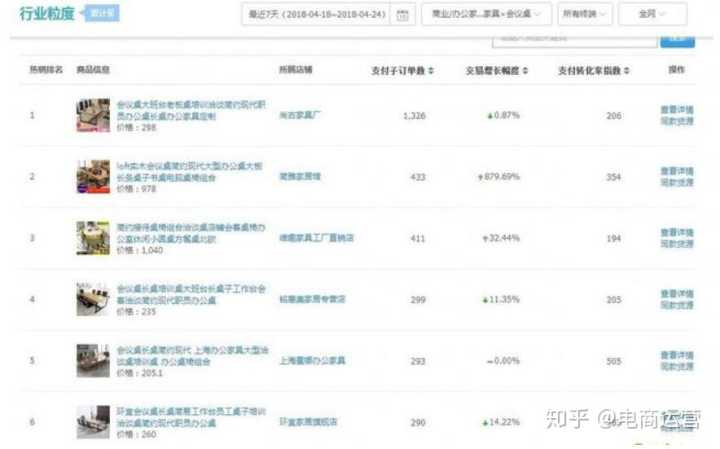Image resolution: width=720 pixels, height=449 pixels.
Task: Select the order count 290 cell
Action: click(x=418, y=422)
